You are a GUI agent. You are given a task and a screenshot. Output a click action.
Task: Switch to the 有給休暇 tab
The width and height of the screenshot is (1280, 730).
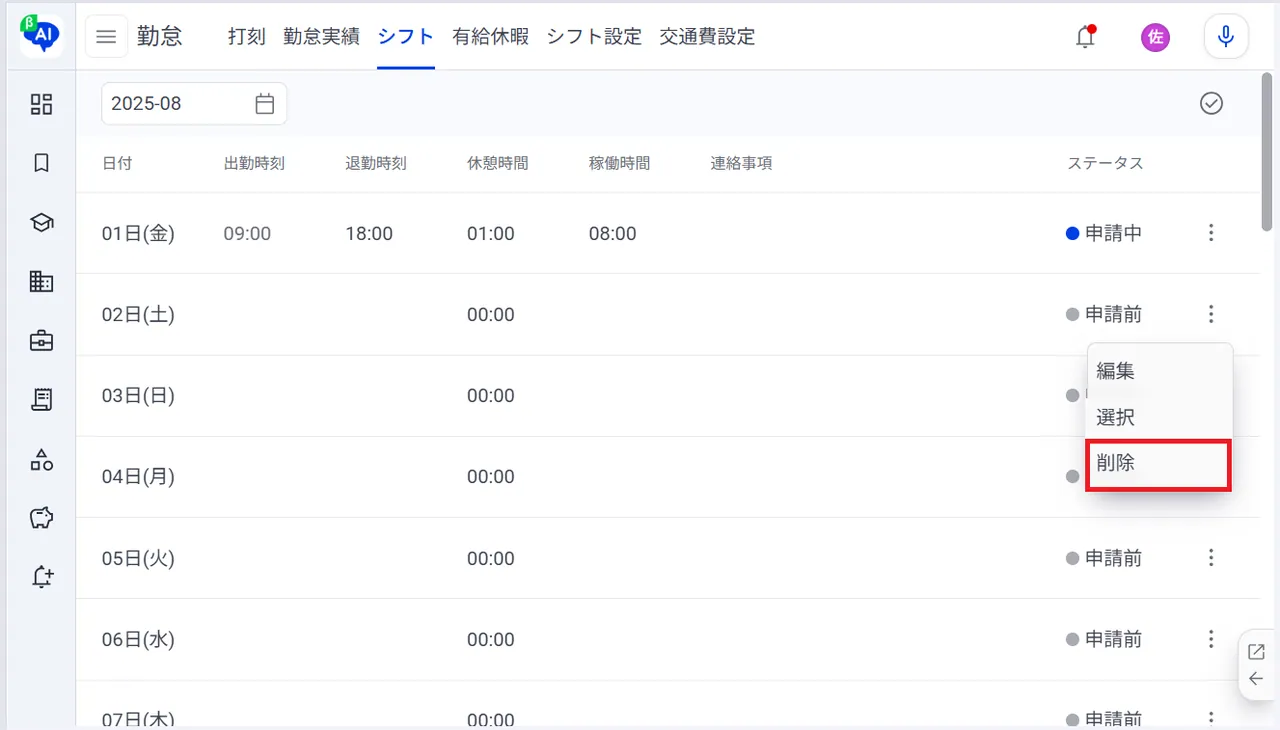(x=490, y=37)
